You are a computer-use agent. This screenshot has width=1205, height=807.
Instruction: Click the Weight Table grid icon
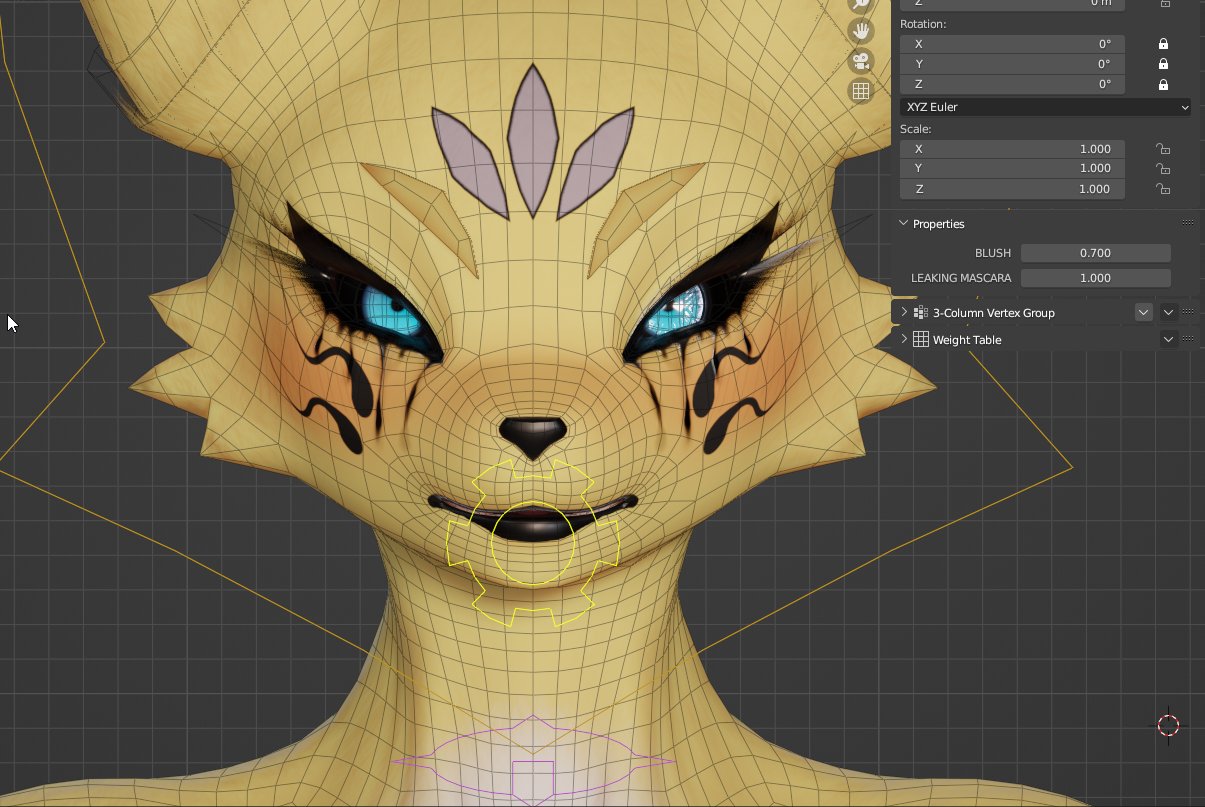pyautogui.click(x=921, y=340)
